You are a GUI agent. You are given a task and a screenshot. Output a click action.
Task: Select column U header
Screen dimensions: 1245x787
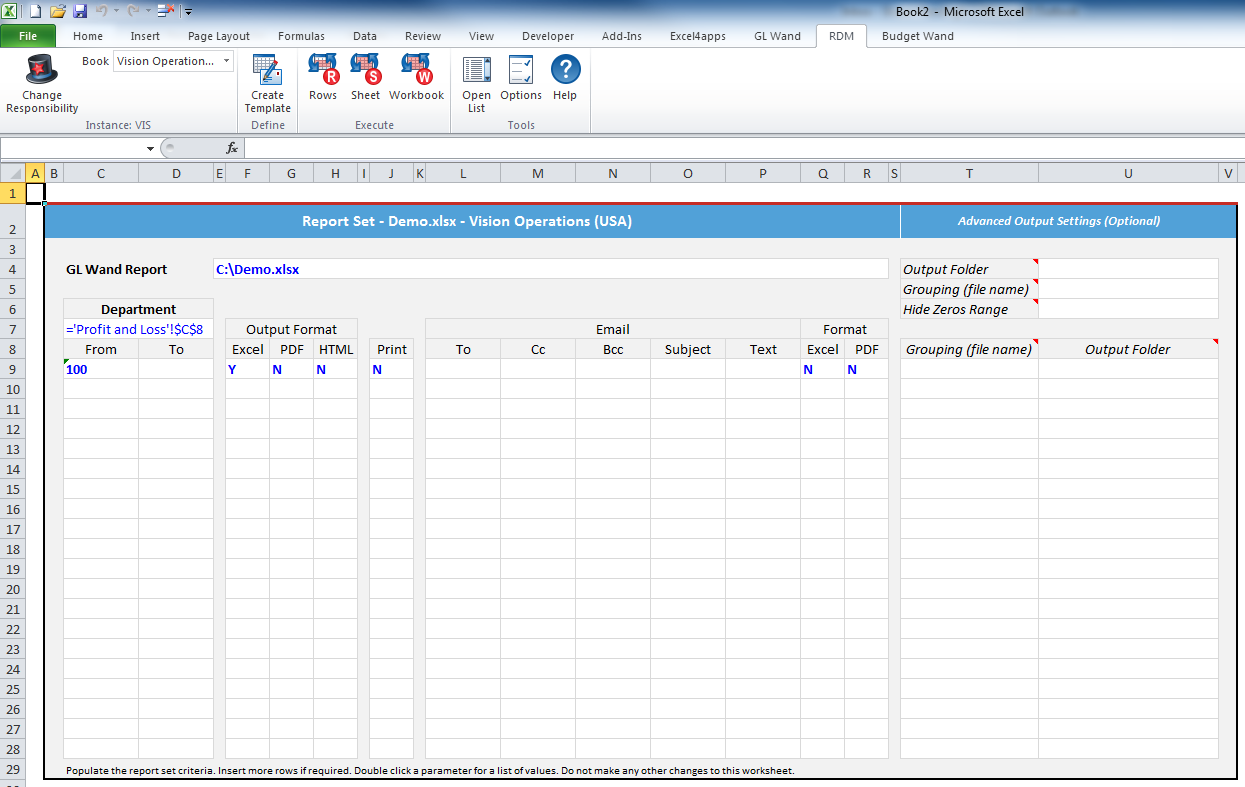1128,173
